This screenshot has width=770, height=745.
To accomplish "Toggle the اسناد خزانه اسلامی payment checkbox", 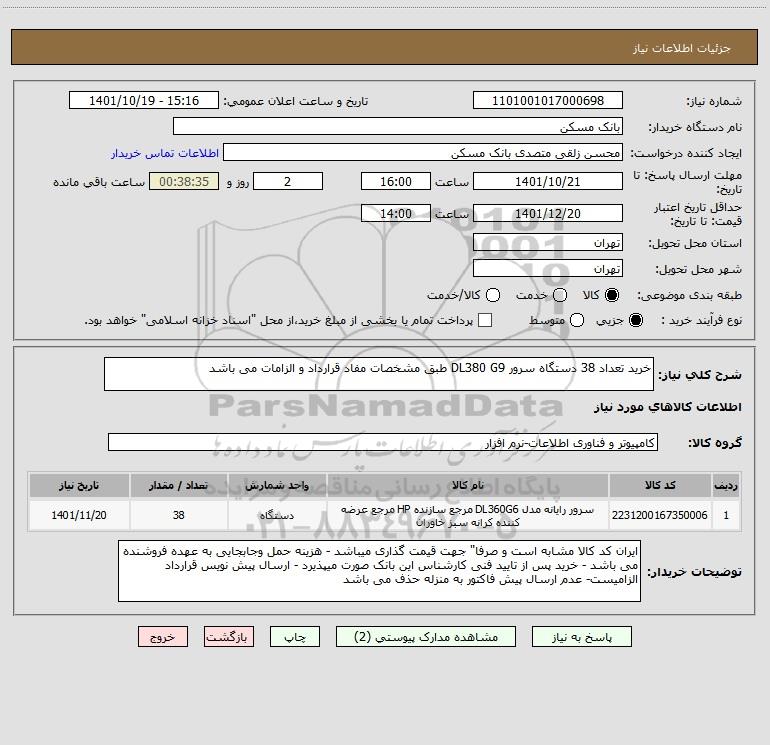I will point(485,320).
